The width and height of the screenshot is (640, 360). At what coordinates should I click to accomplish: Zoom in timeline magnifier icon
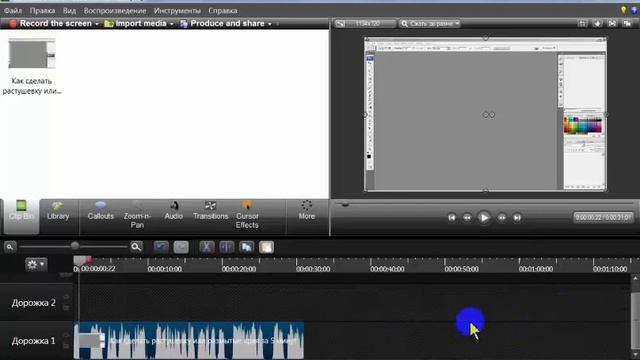136,247
